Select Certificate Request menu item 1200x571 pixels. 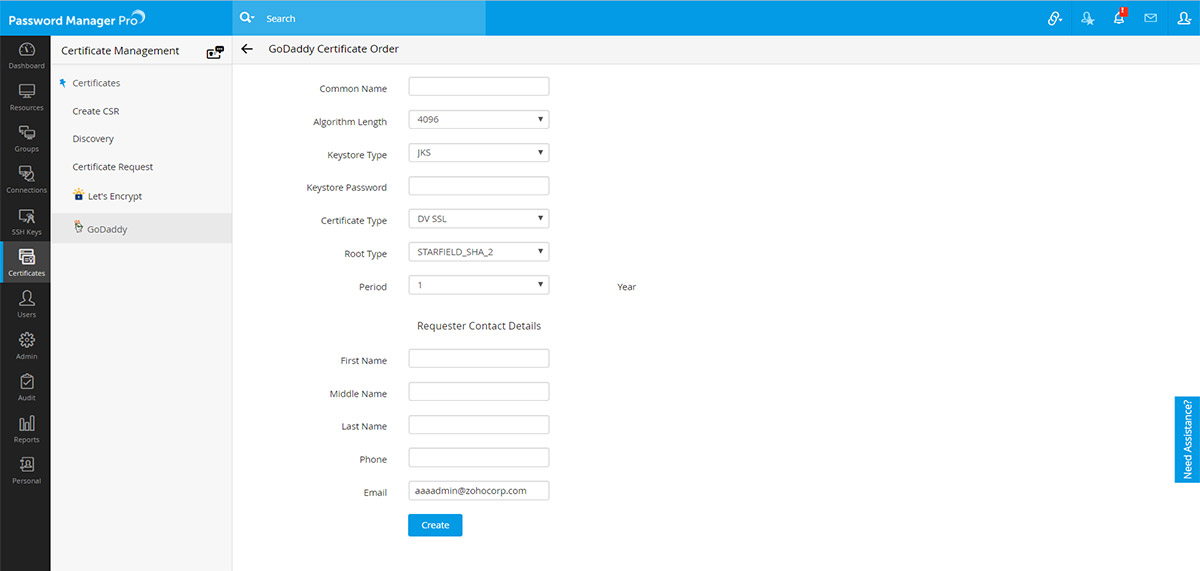click(113, 167)
